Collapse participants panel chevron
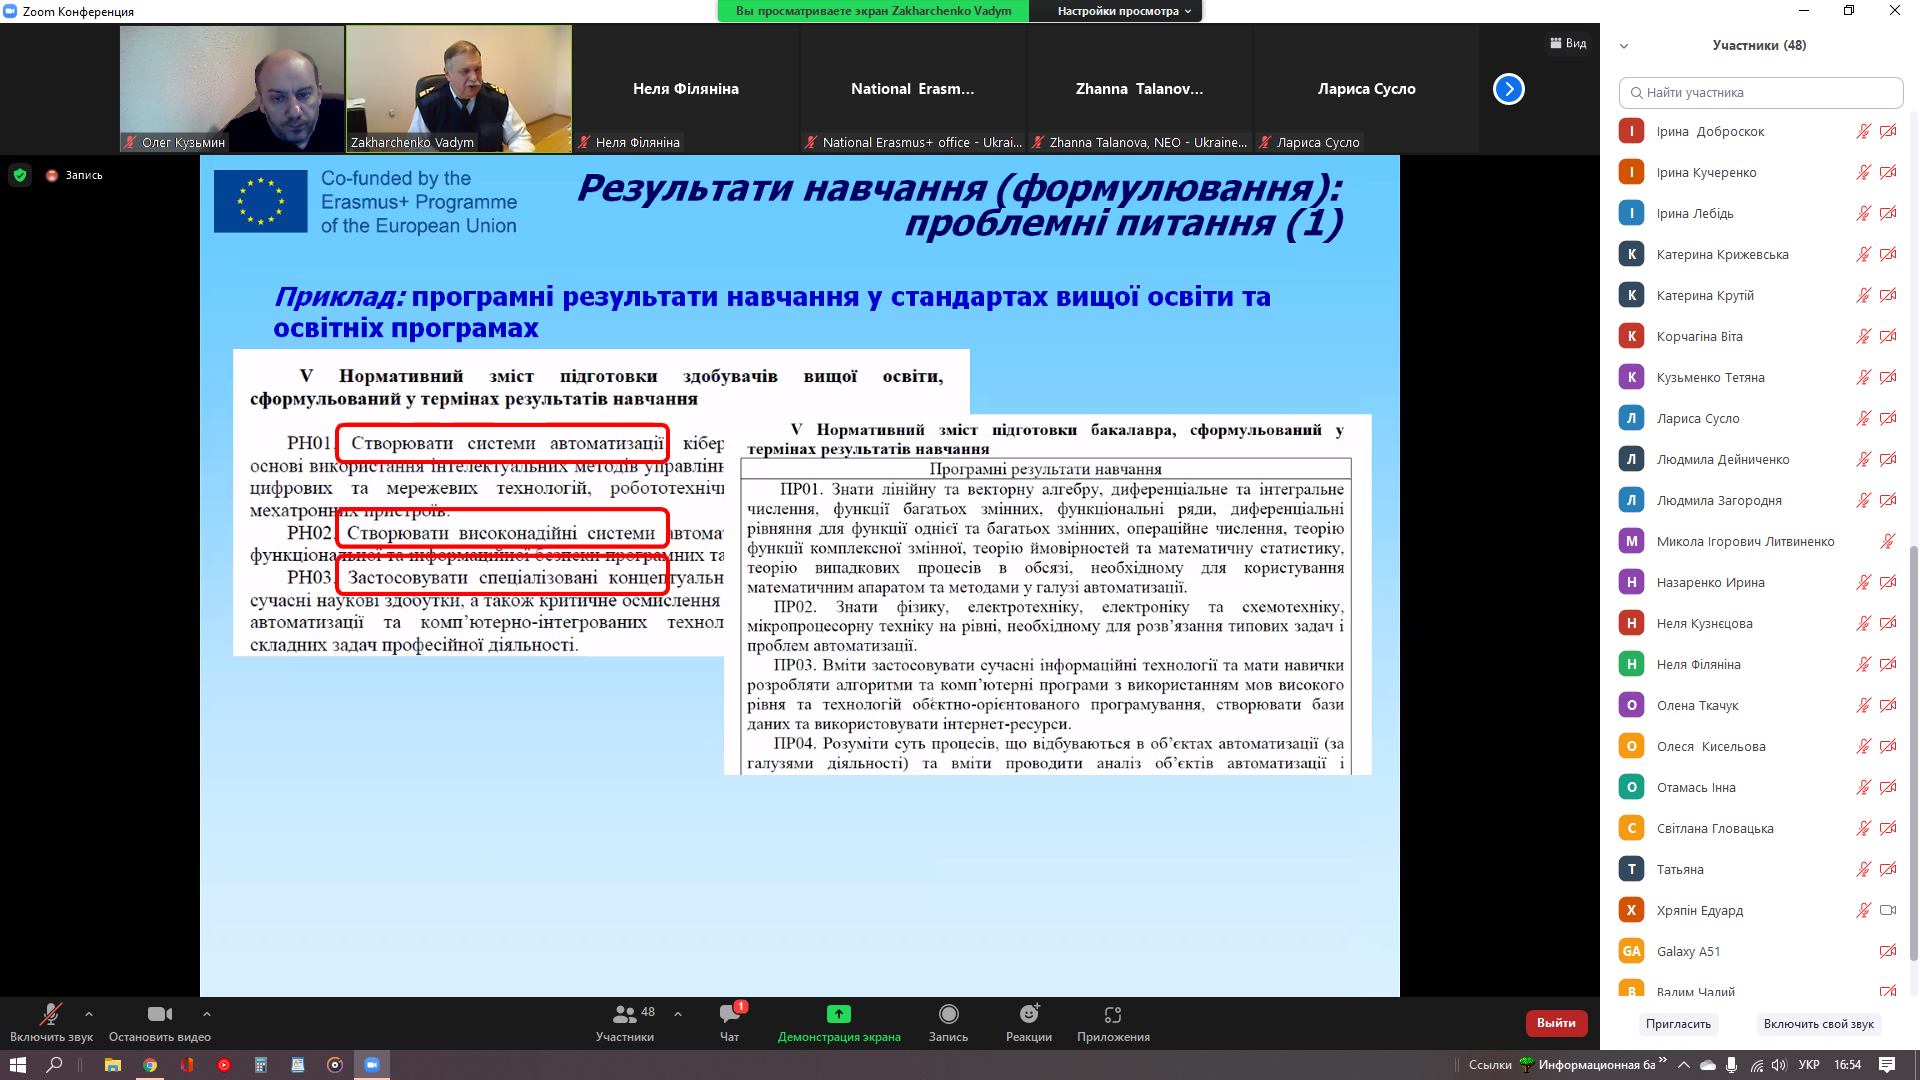 click(1624, 46)
